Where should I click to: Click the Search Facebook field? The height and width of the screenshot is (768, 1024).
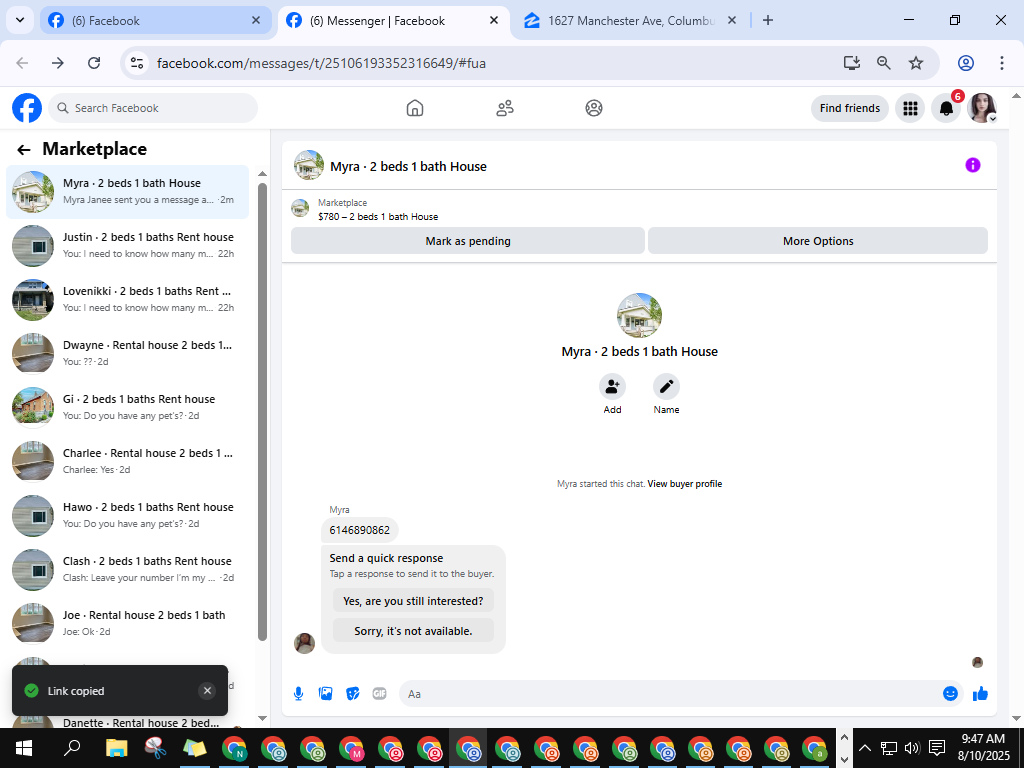[x=153, y=108]
